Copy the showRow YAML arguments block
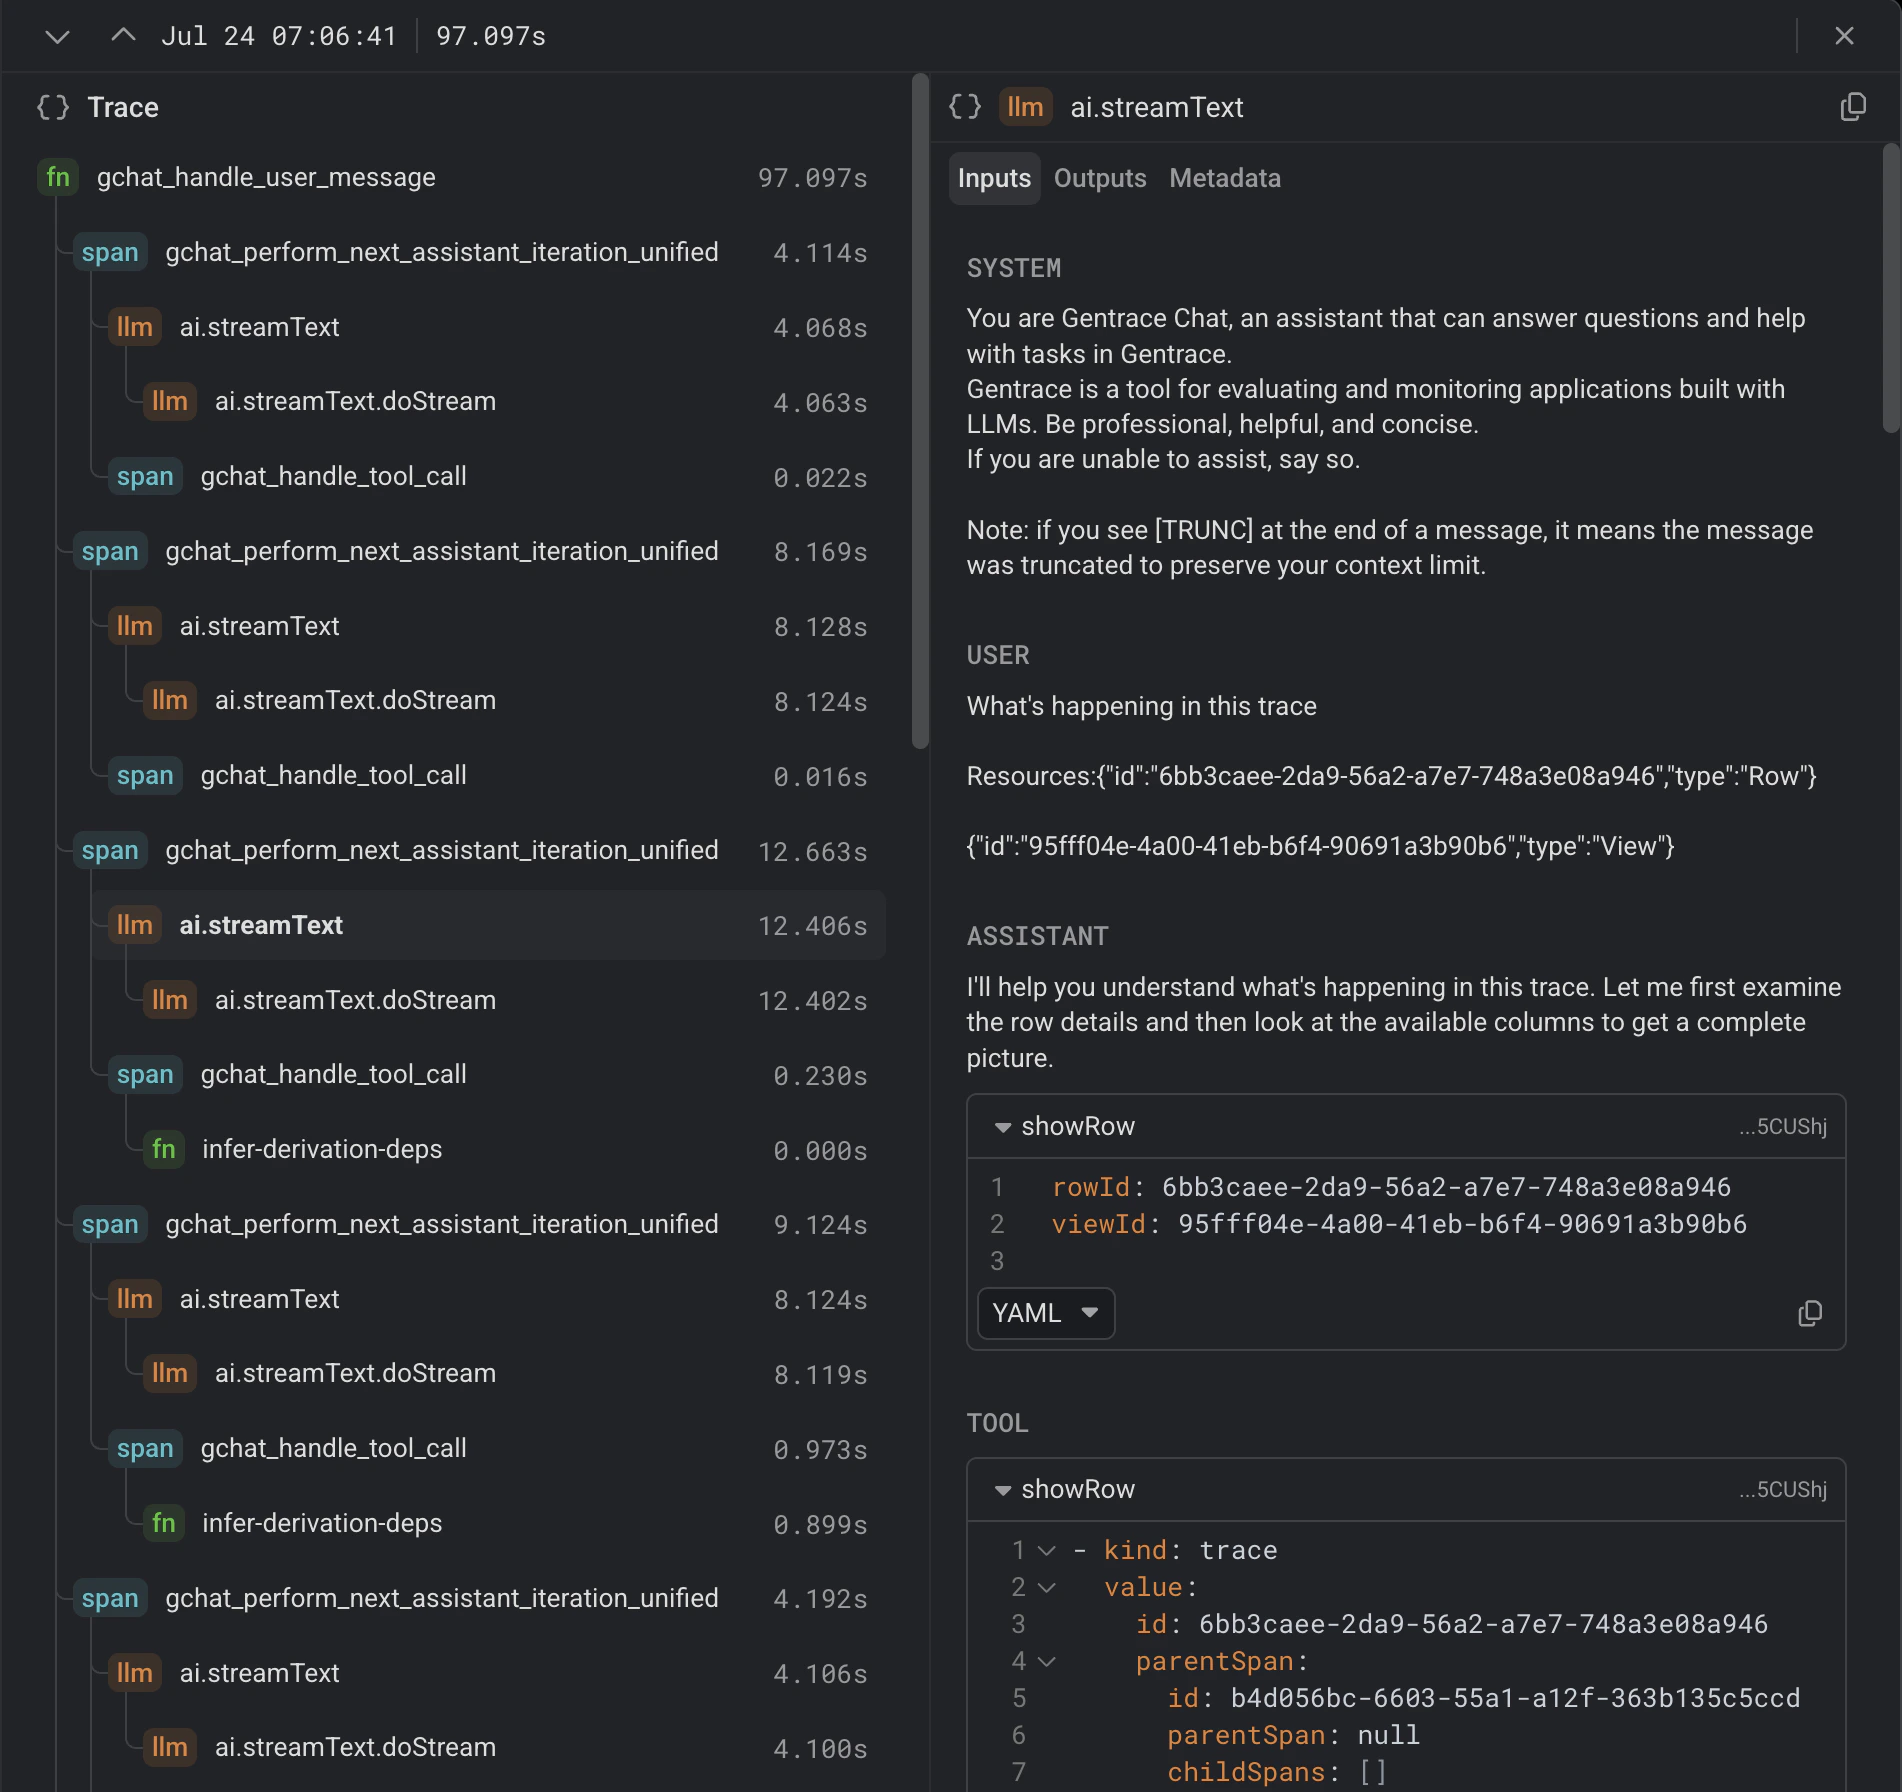Image resolution: width=1902 pixels, height=1792 pixels. (x=1810, y=1313)
